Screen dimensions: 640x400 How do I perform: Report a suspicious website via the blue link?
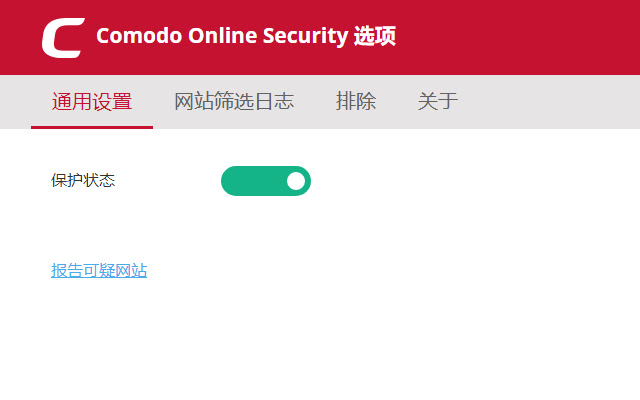click(x=99, y=270)
